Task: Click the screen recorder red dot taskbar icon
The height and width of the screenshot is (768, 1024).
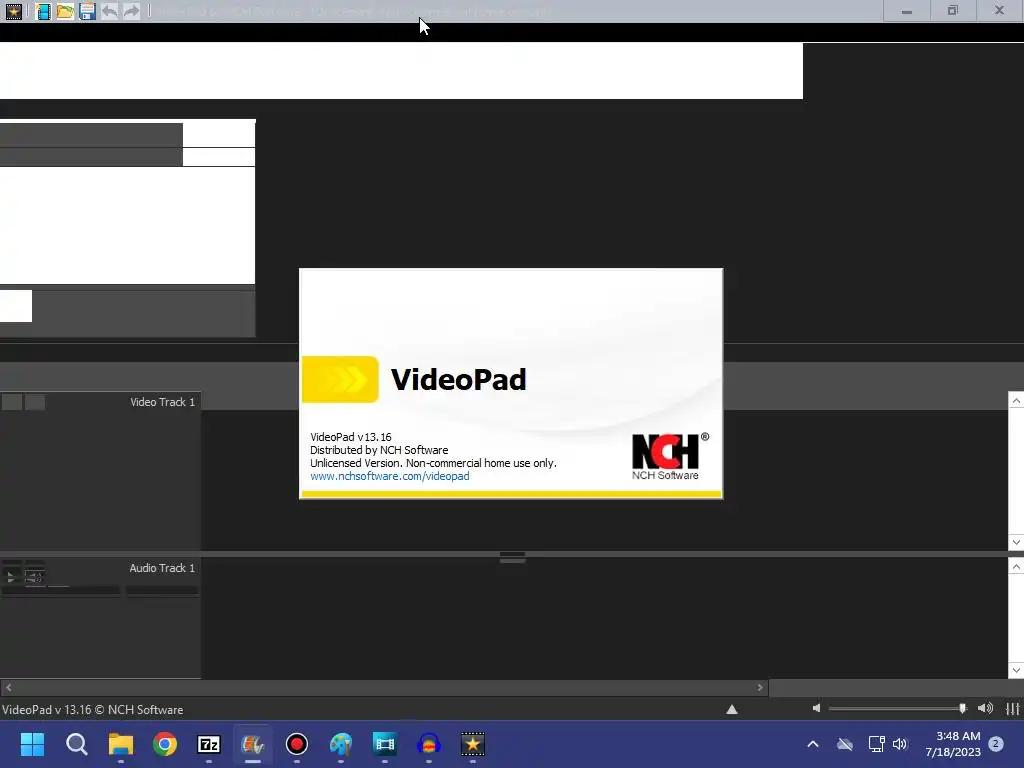Action: tap(296, 744)
